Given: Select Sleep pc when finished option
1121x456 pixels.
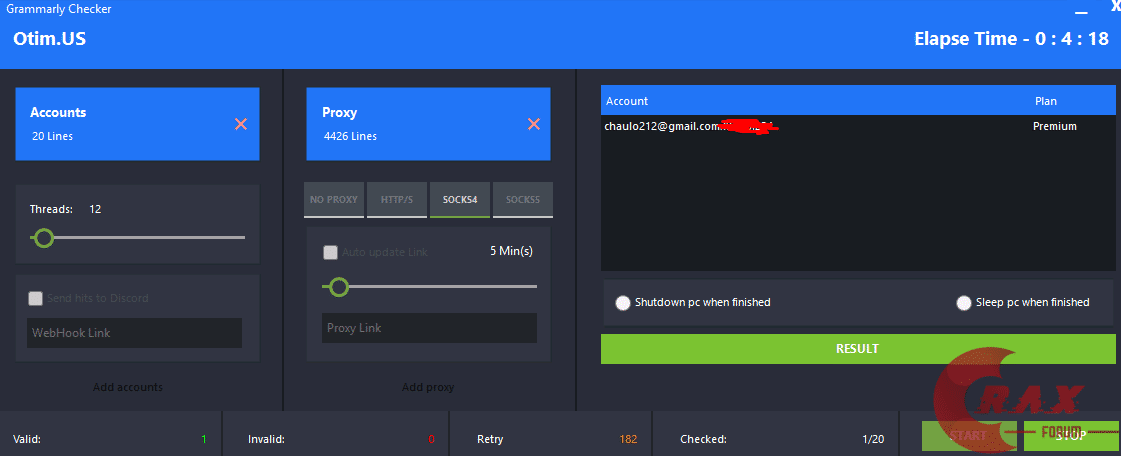Looking at the screenshot, I should point(964,302).
